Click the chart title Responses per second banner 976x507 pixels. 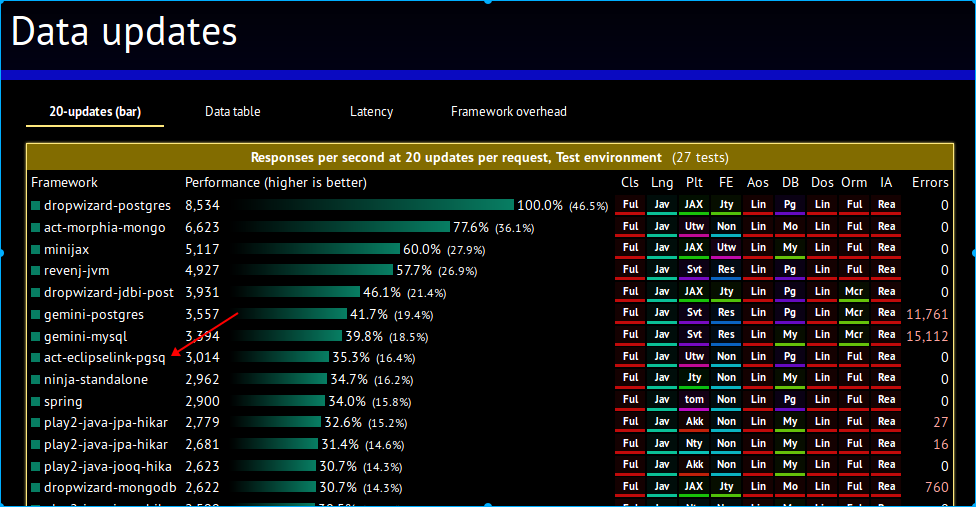click(x=490, y=157)
